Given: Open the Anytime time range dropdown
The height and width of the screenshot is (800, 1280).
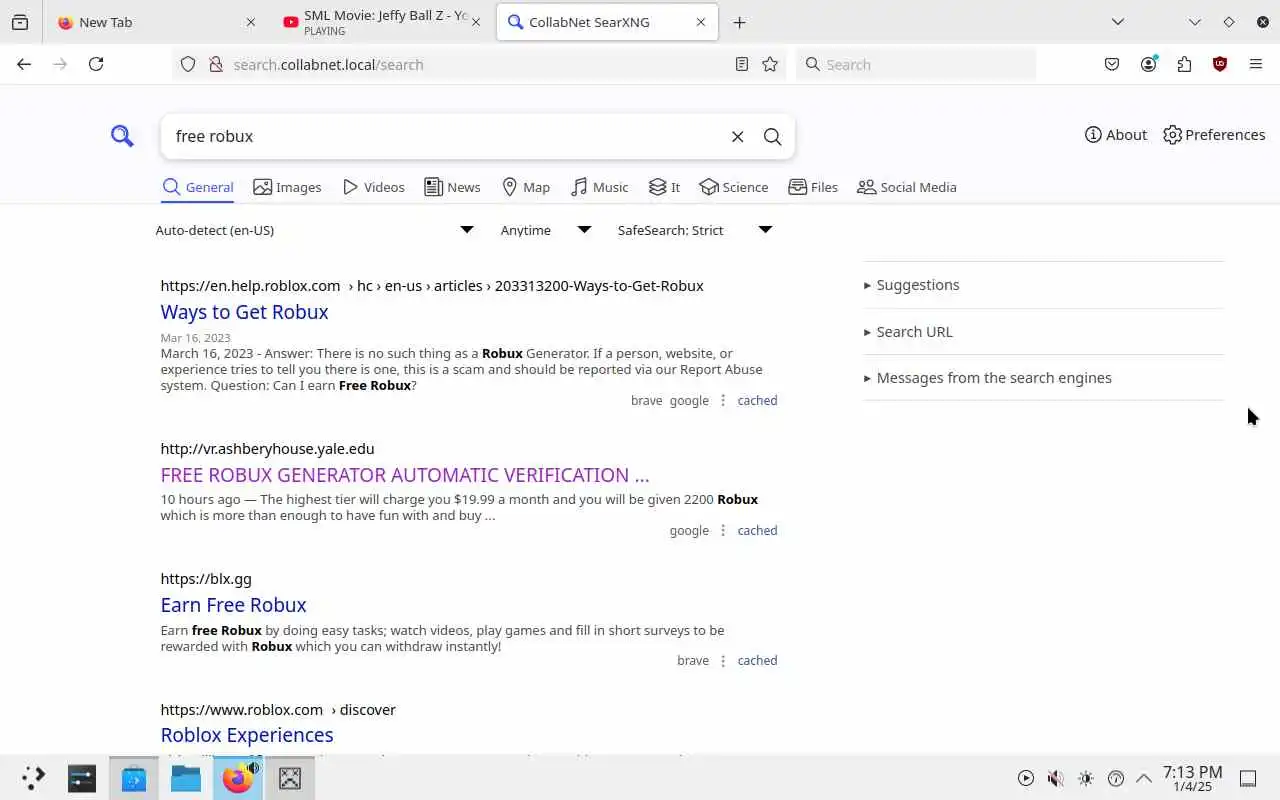Looking at the screenshot, I should pyautogui.click(x=545, y=230).
